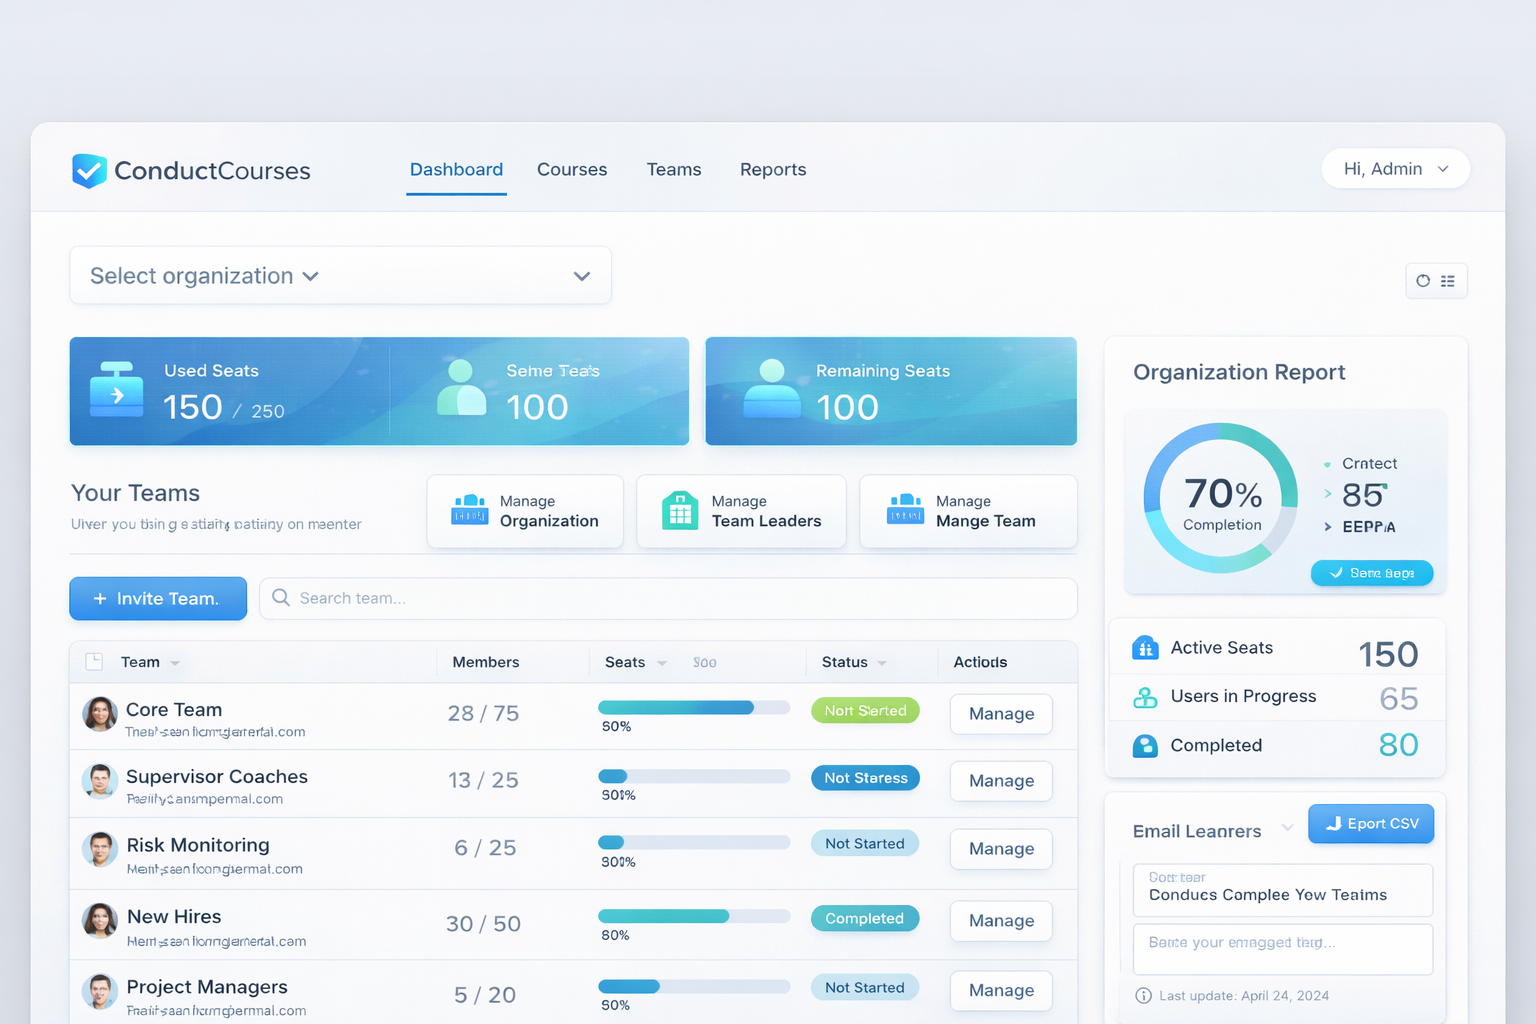
Task: Click the Users in Progress icon
Action: click(1145, 697)
